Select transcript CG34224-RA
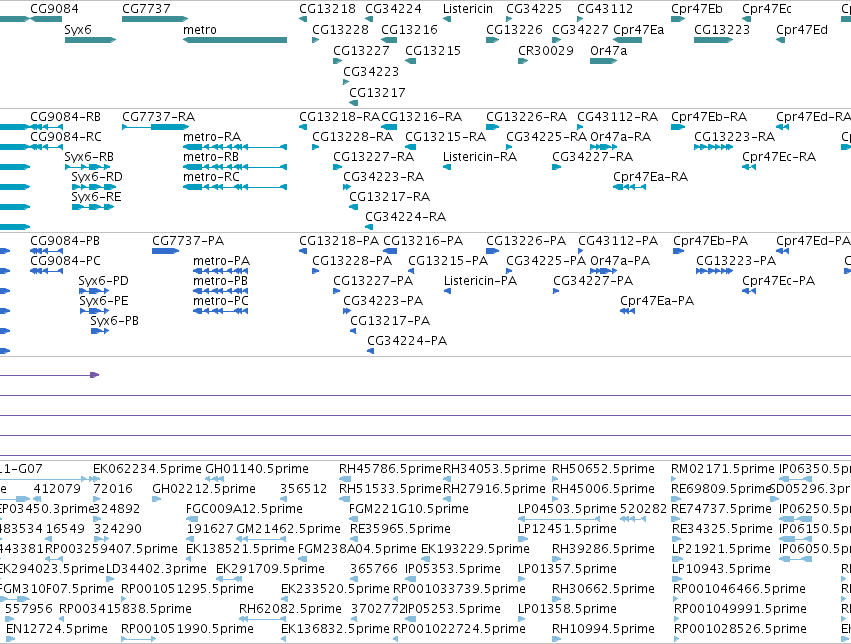 (369, 227)
